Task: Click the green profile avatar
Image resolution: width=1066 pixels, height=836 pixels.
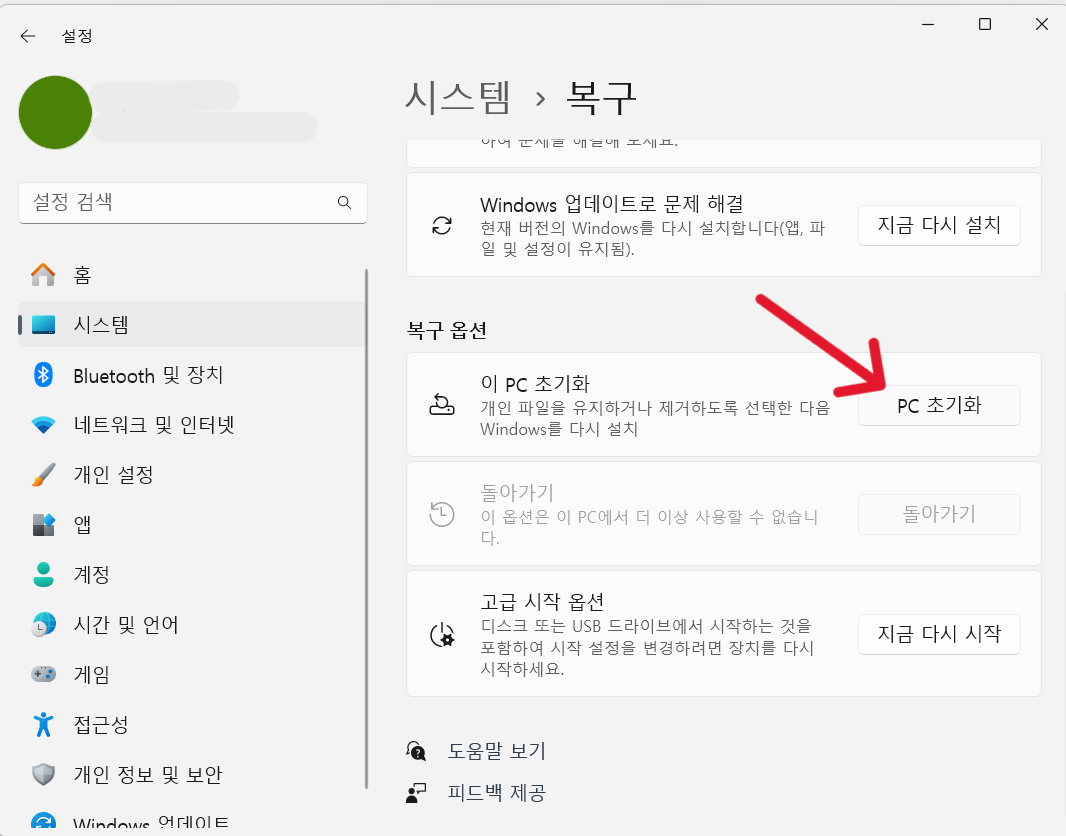Action: pyautogui.click(x=55, y=112)
